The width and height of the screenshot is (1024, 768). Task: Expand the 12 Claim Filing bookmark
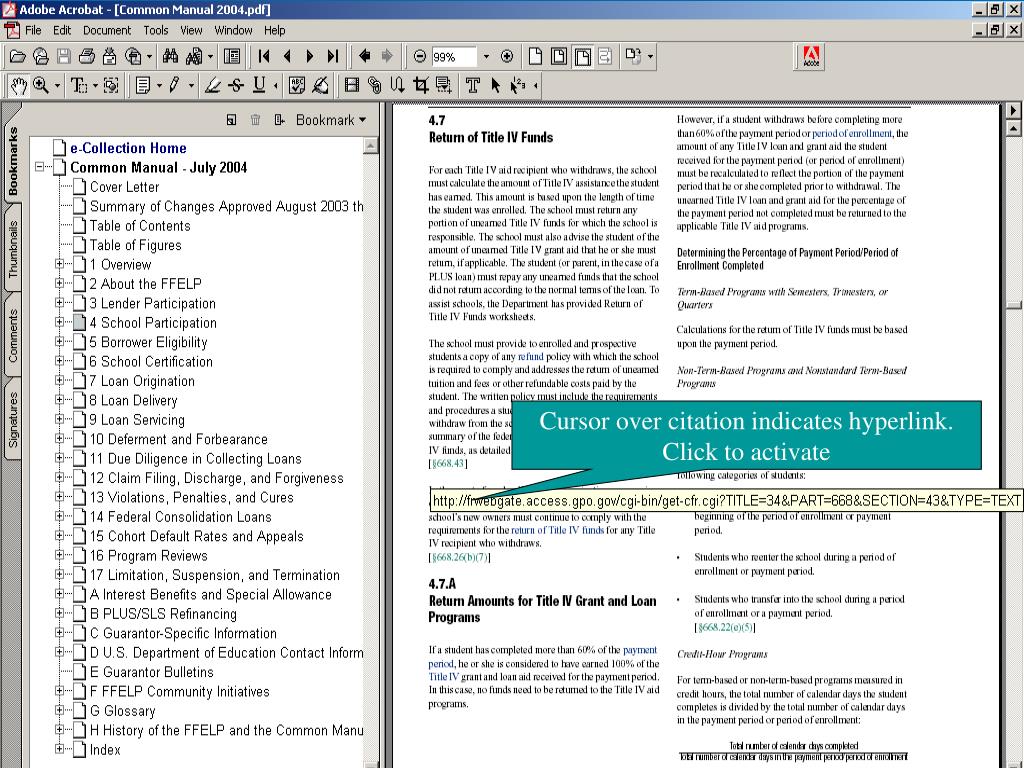[59, 477]
